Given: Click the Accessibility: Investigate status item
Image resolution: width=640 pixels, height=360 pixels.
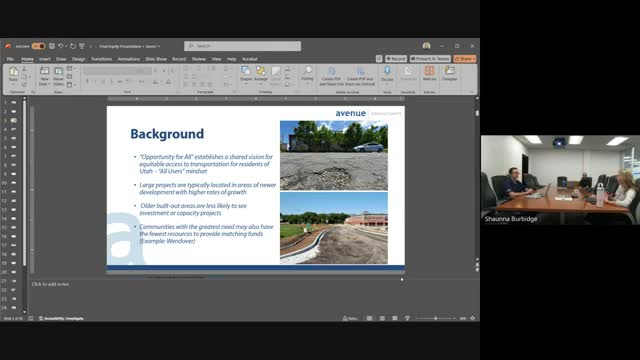Looking at the screenshot, I should point(61,318).
